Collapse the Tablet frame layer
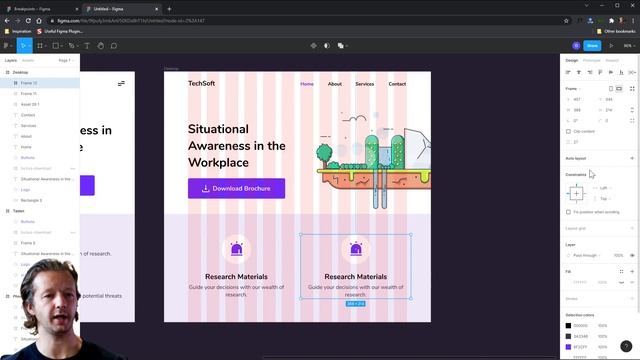The height and width of the screenshot is (360, 640). point(7,211)
